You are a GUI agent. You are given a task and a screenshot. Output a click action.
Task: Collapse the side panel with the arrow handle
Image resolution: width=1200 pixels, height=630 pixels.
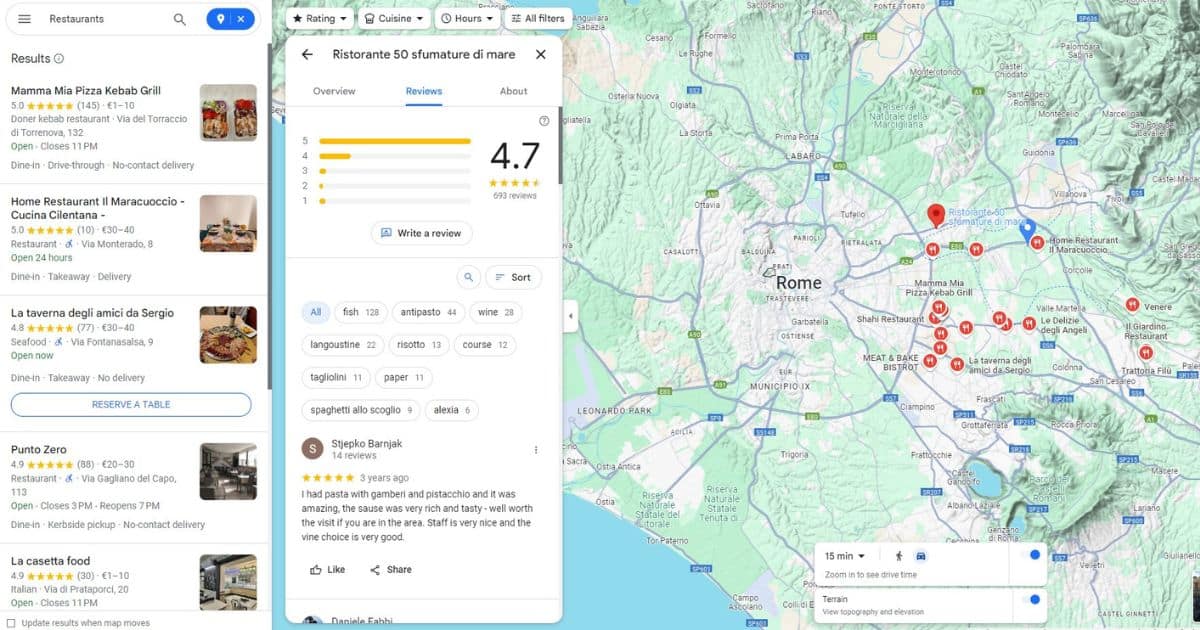pos(571,316)
